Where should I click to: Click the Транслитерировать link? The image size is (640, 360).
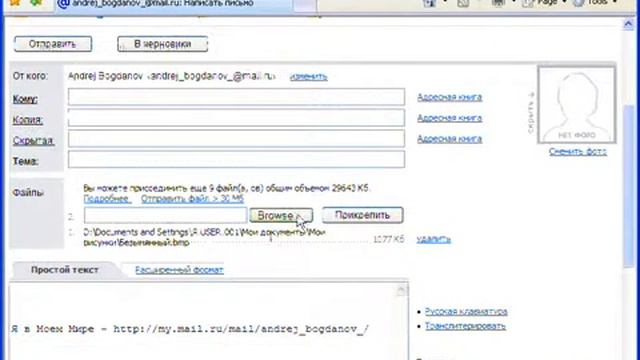click(465, 326)
